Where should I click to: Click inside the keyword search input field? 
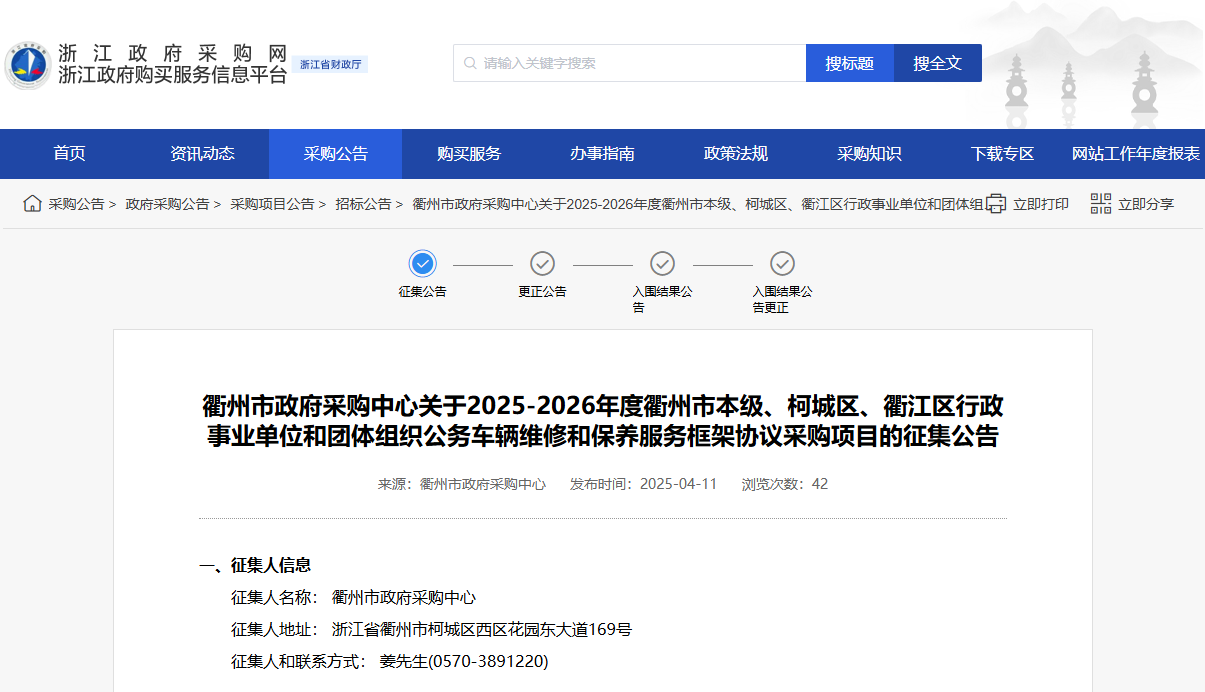pyautogui.click(x=620, y=62)
